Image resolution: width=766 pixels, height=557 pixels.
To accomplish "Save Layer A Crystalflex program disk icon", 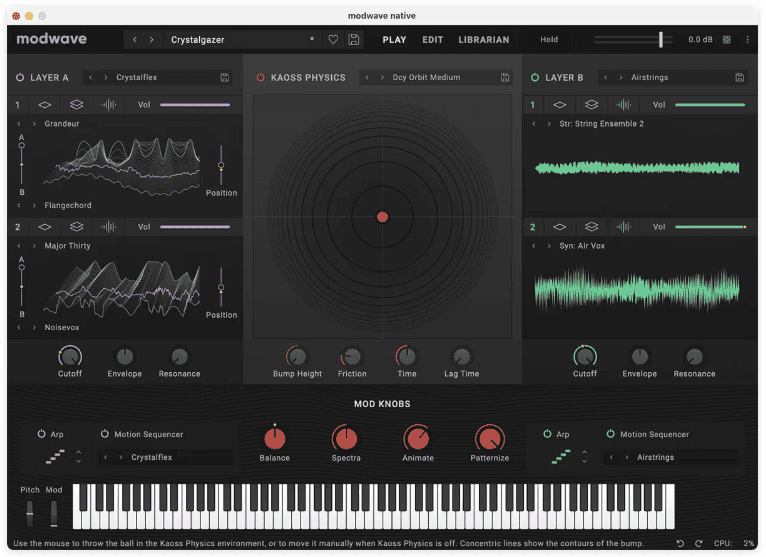I will coord(225,77).
